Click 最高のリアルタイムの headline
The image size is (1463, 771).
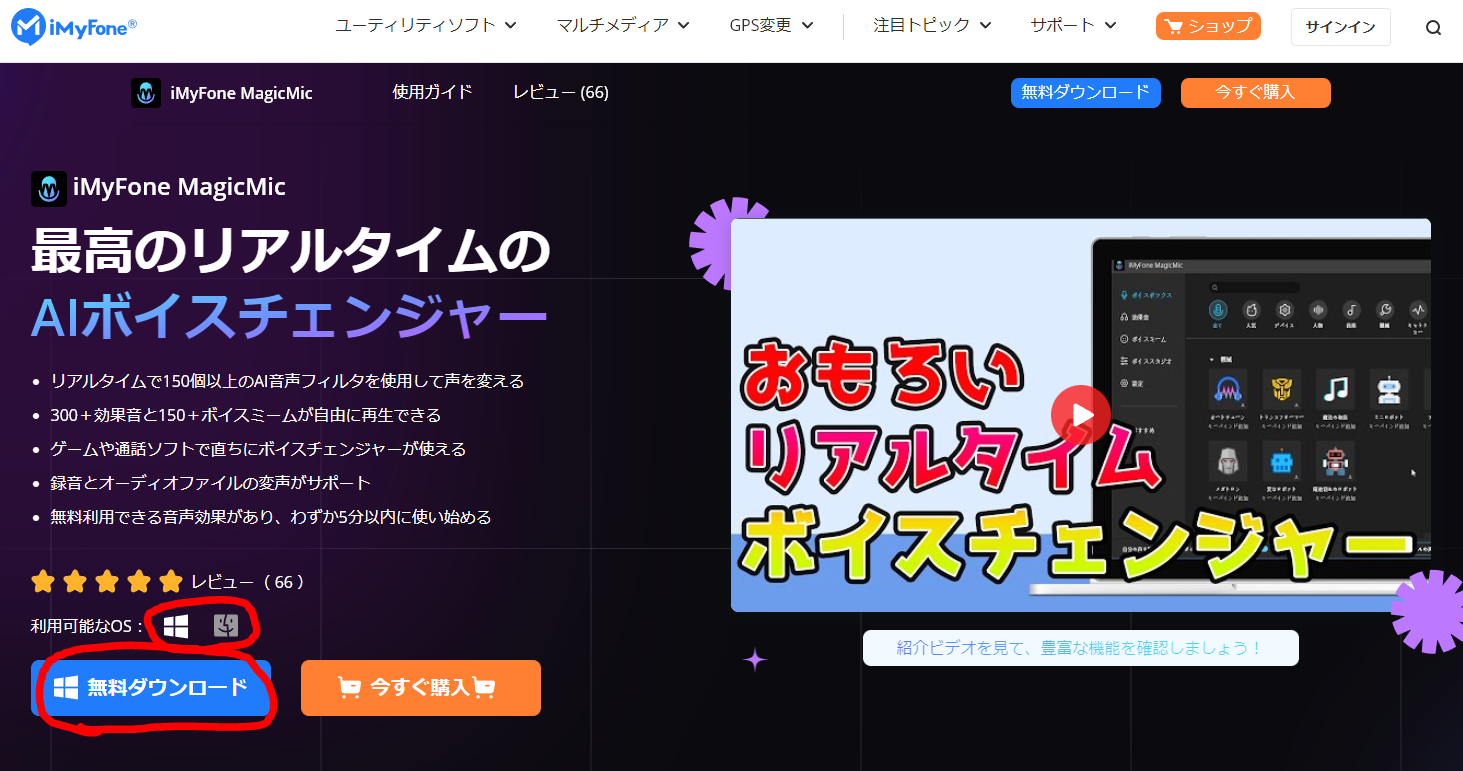(291, 250)
